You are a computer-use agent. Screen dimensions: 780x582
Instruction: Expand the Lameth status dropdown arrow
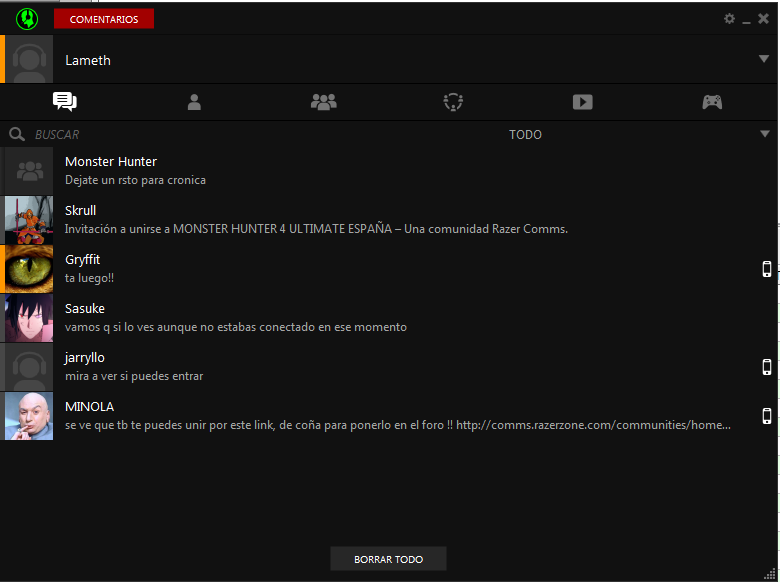pos(764,59)
